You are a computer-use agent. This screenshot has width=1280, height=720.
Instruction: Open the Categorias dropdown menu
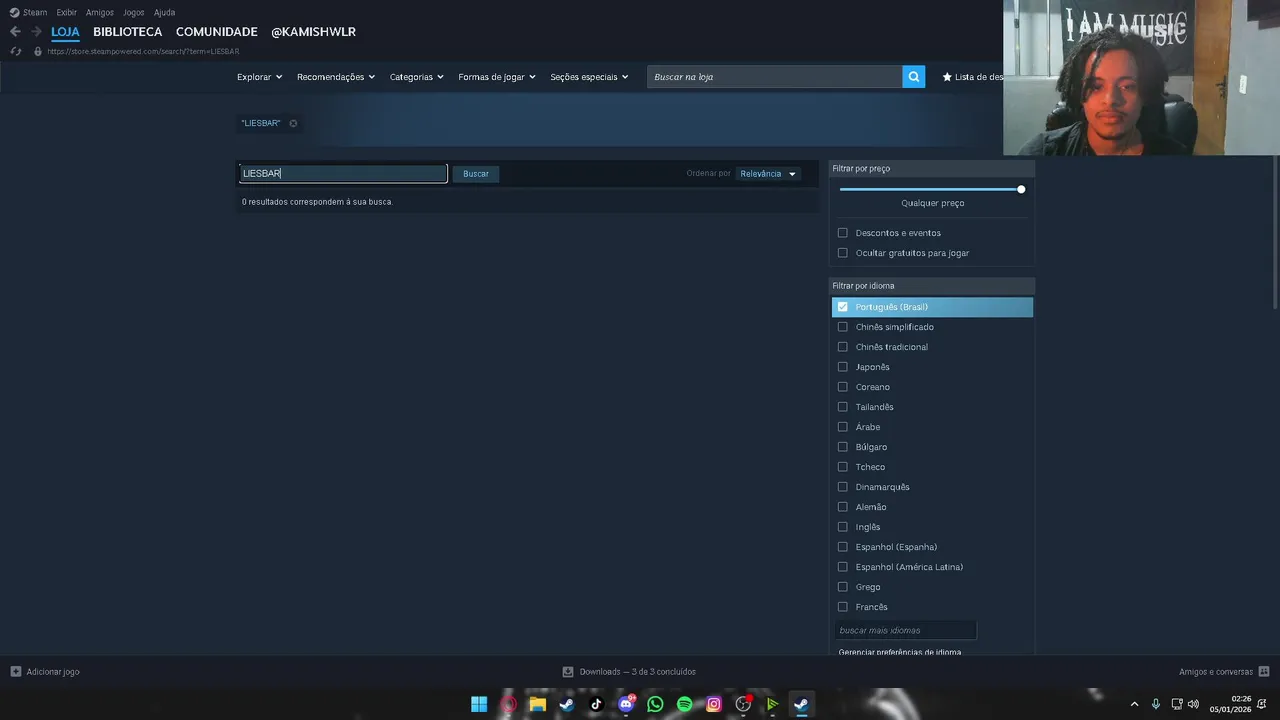coord(416,77)
